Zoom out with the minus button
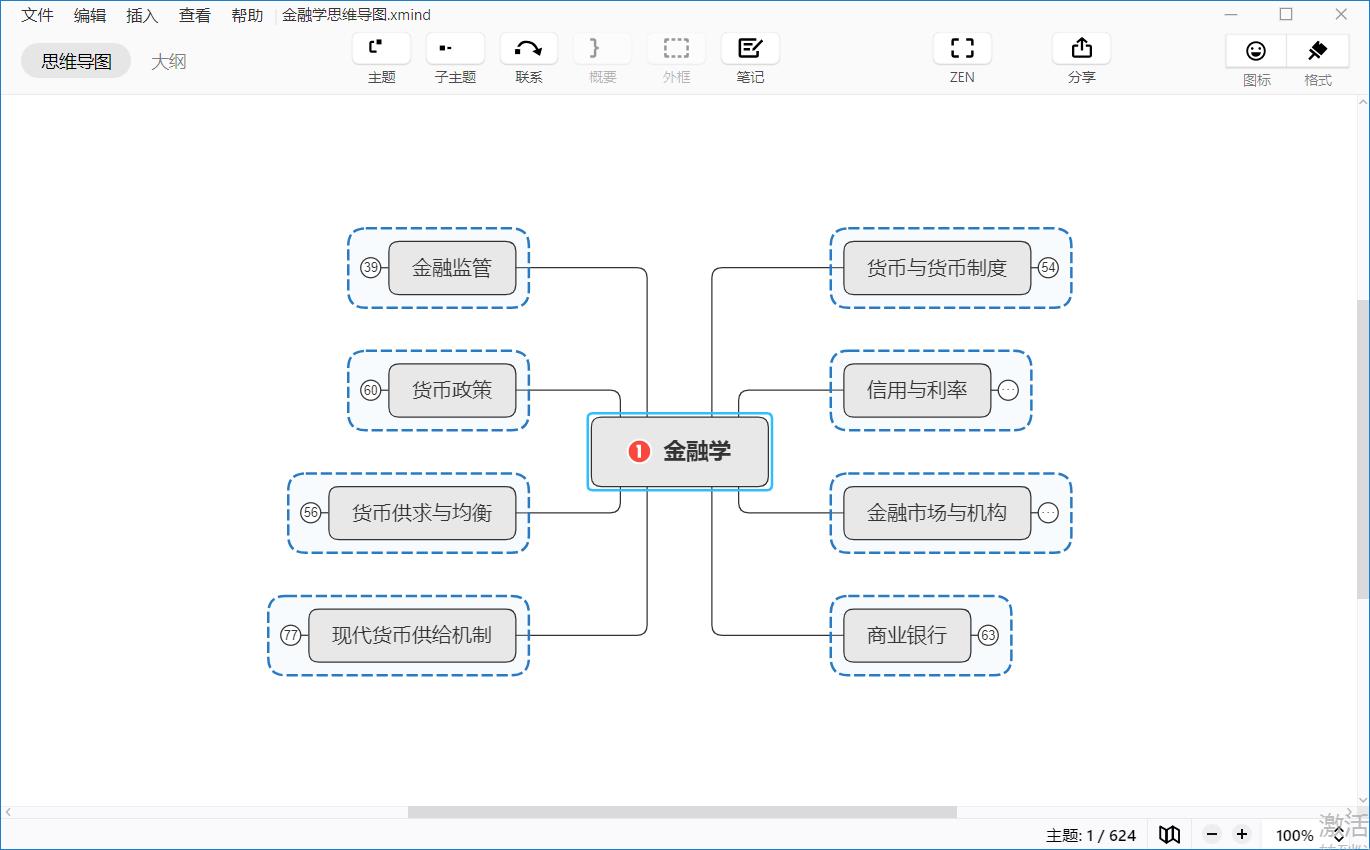The height and width of the screenshot is (850, 1370). pos(1212,834)
